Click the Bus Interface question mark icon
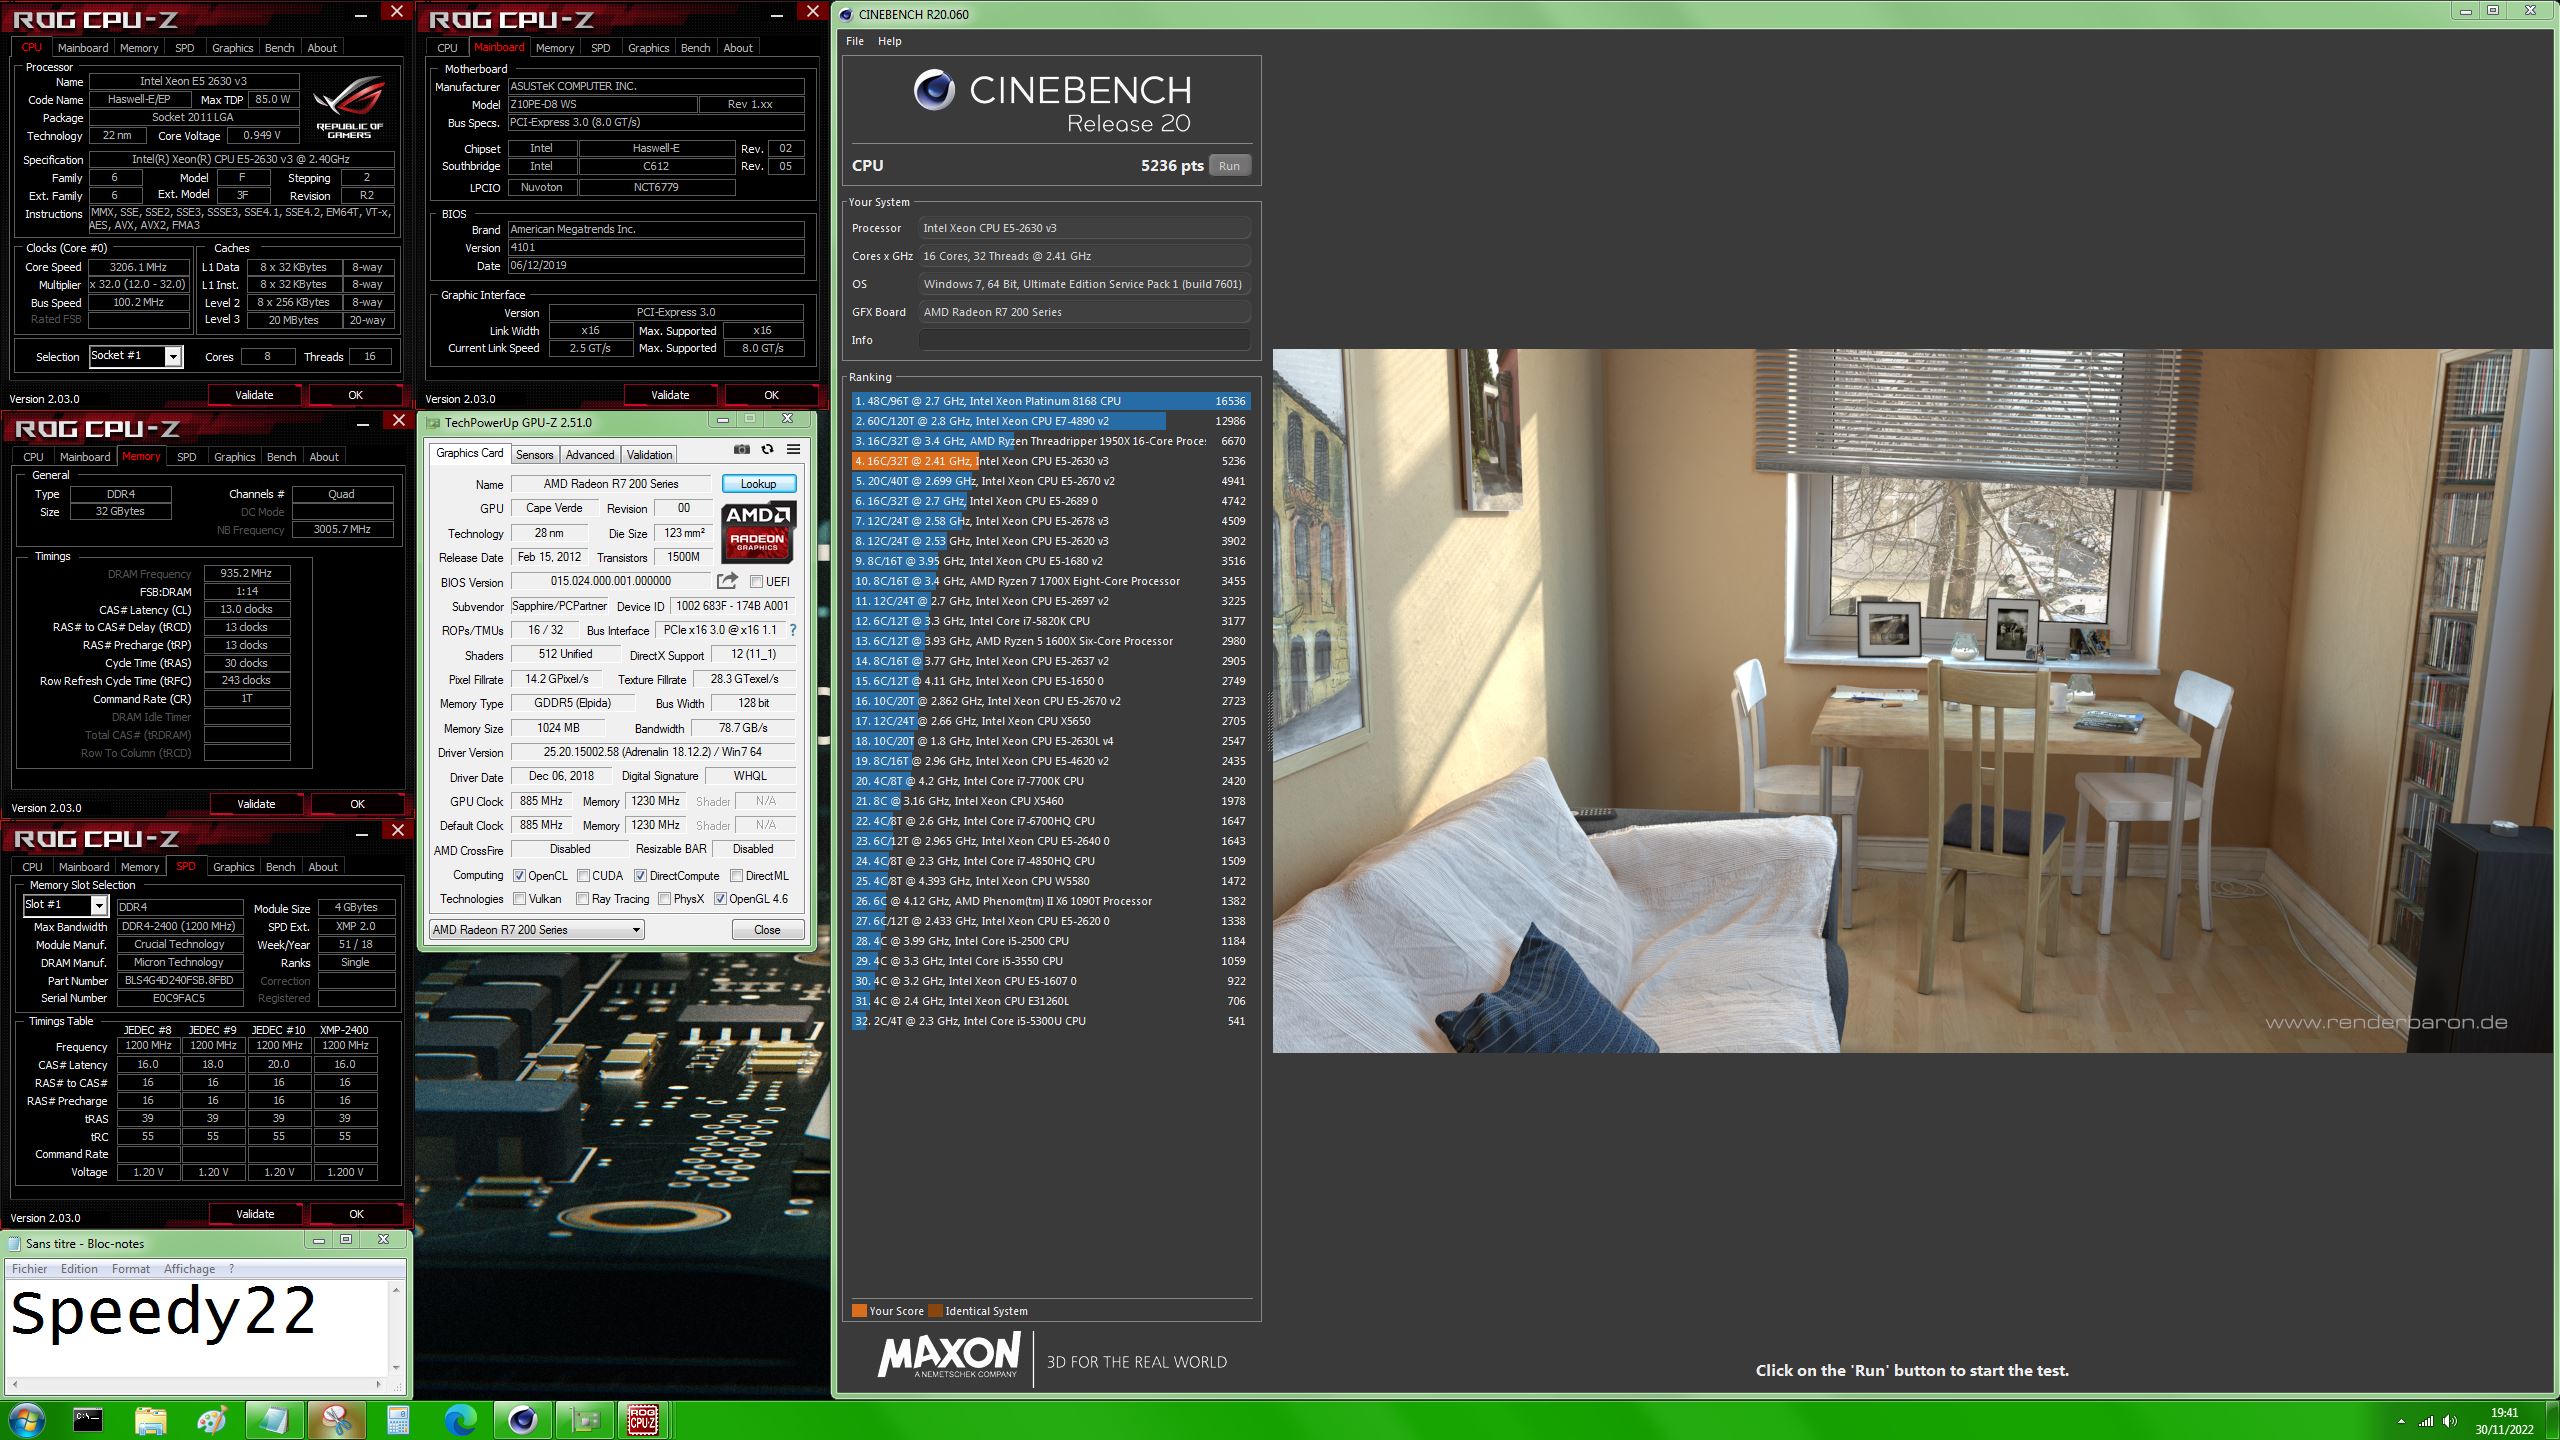2560x1440 pixels. pos(793,630)
